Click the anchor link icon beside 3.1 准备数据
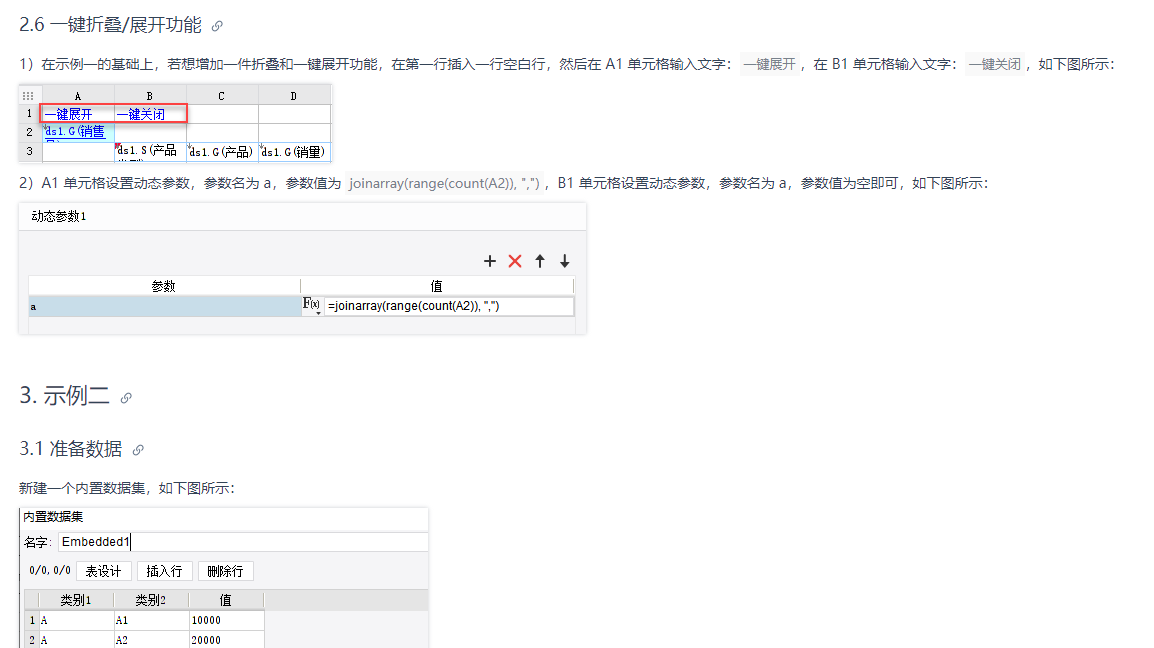Viewport: 1154px width, 648px height. pos(138,450)
